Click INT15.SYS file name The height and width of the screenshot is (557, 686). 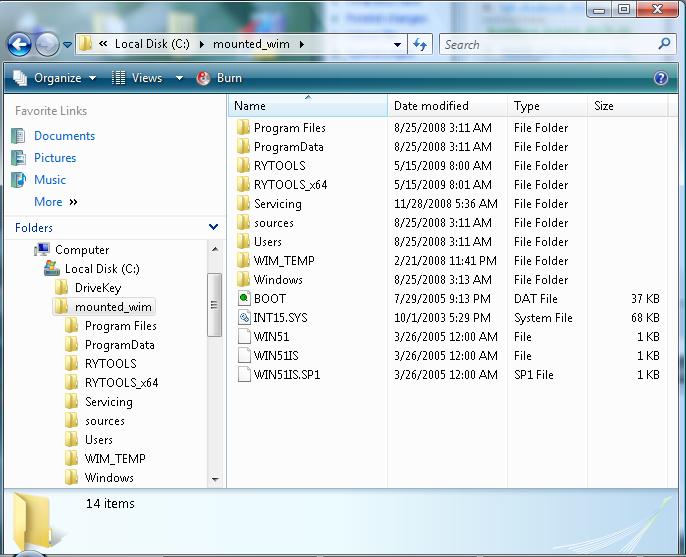(x=280, y=318)
